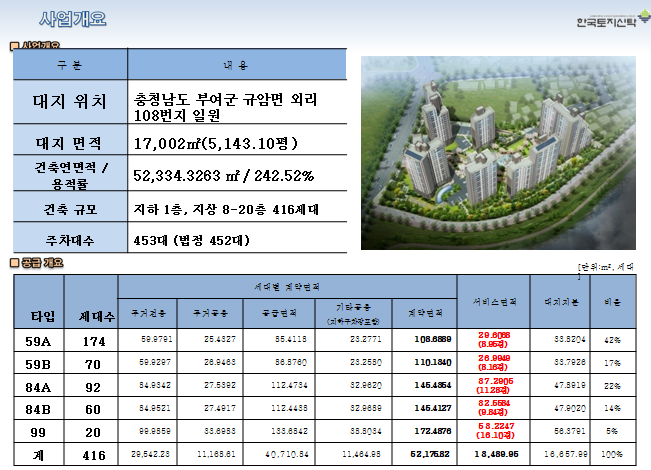
Task: Click the 14% ratio cell
Action: [x=612, y=408]
